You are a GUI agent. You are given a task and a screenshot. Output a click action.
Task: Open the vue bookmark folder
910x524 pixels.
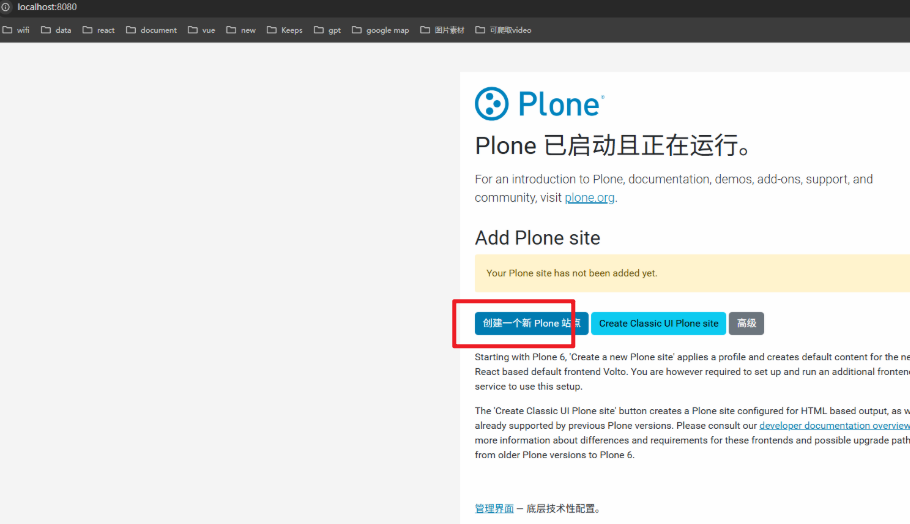point(201,30)
